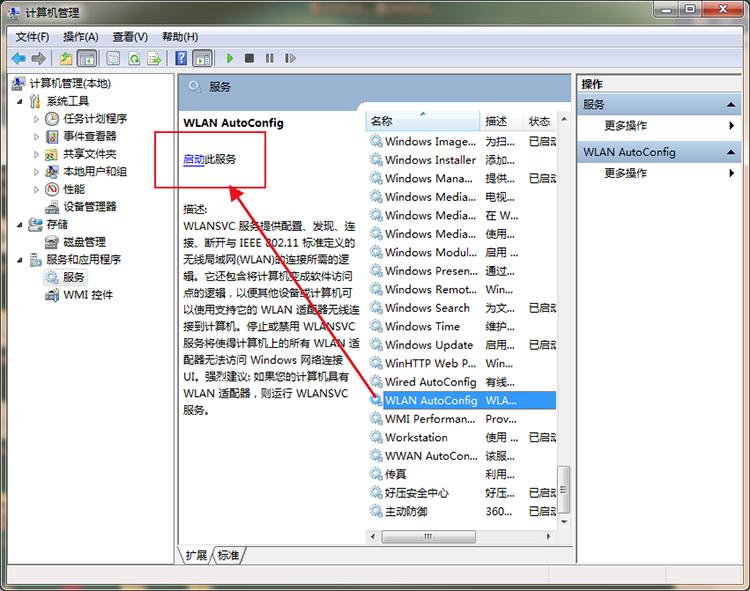Screen dimensions: 750x591
Task: Sort by the 描述 column header
Action: pos(501,121)
